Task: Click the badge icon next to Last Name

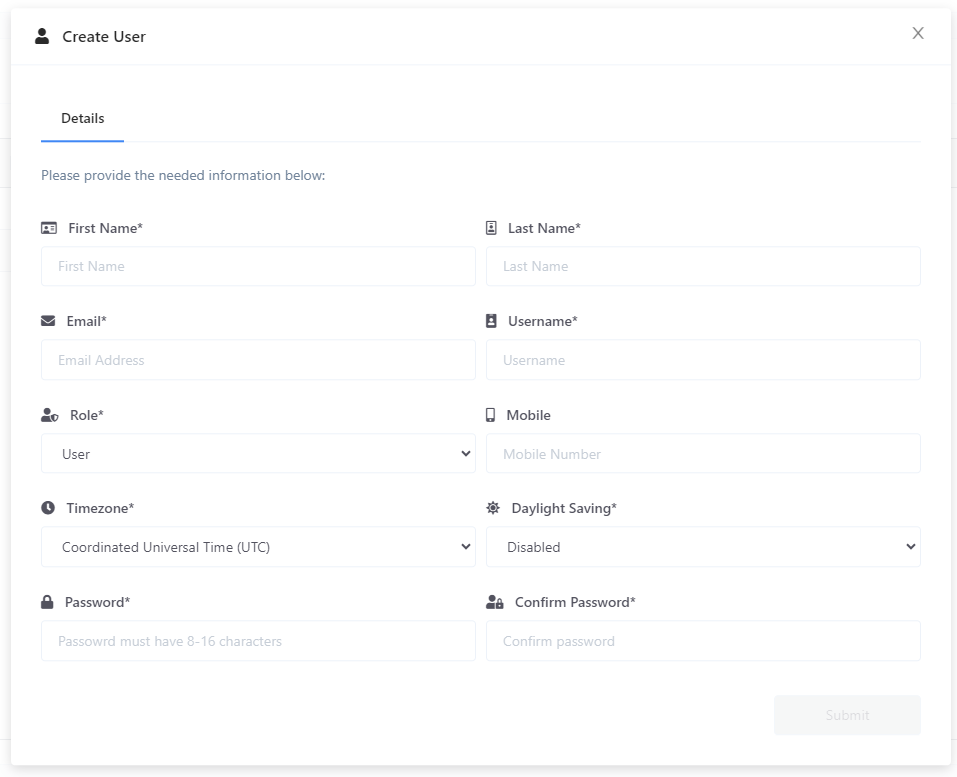Action: pyautogui.click(x=491, y=228)
